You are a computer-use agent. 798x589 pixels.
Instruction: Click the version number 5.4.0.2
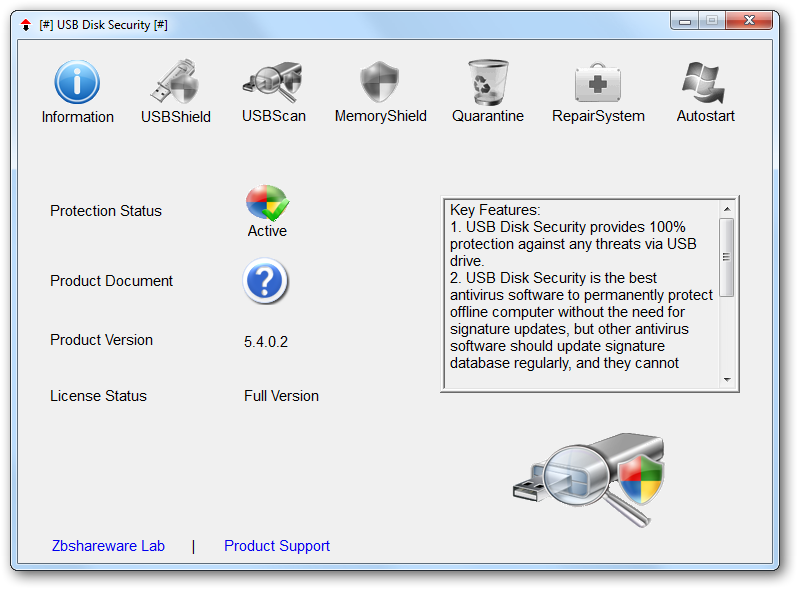266,342
